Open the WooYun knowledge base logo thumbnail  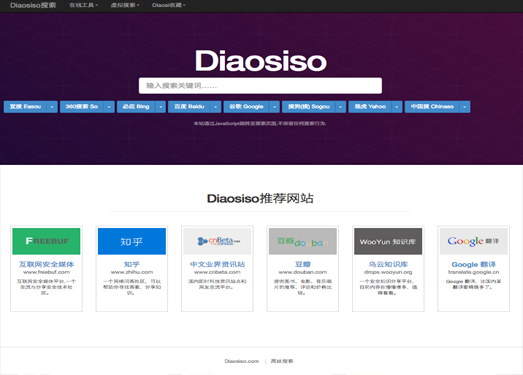tap(388, 241)
